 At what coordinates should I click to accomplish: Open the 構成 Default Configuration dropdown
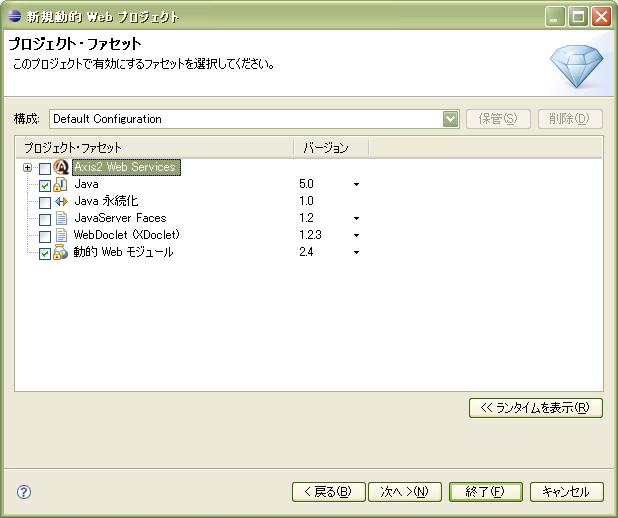pos(450,119)
